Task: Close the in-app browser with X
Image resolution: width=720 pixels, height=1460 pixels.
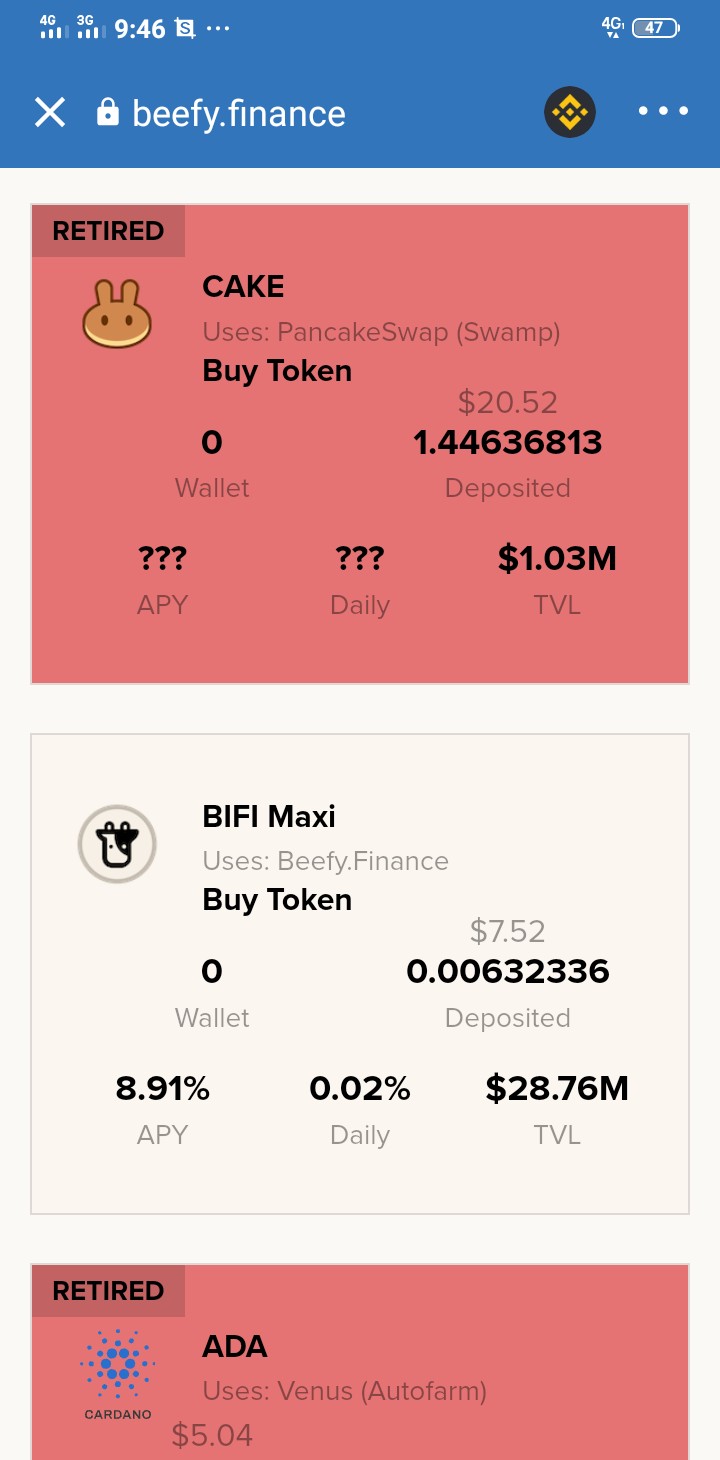Action: coord(50,112)
